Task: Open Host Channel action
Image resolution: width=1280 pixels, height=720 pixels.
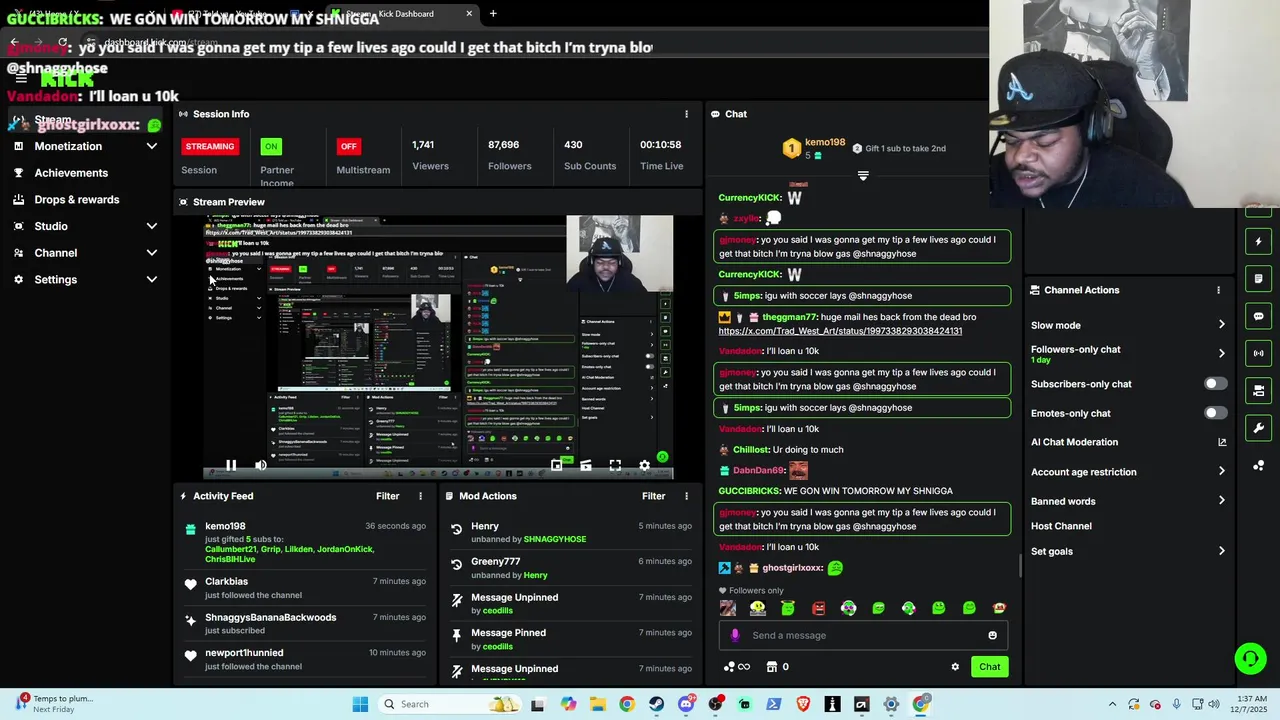Action: coord(1061,526)
